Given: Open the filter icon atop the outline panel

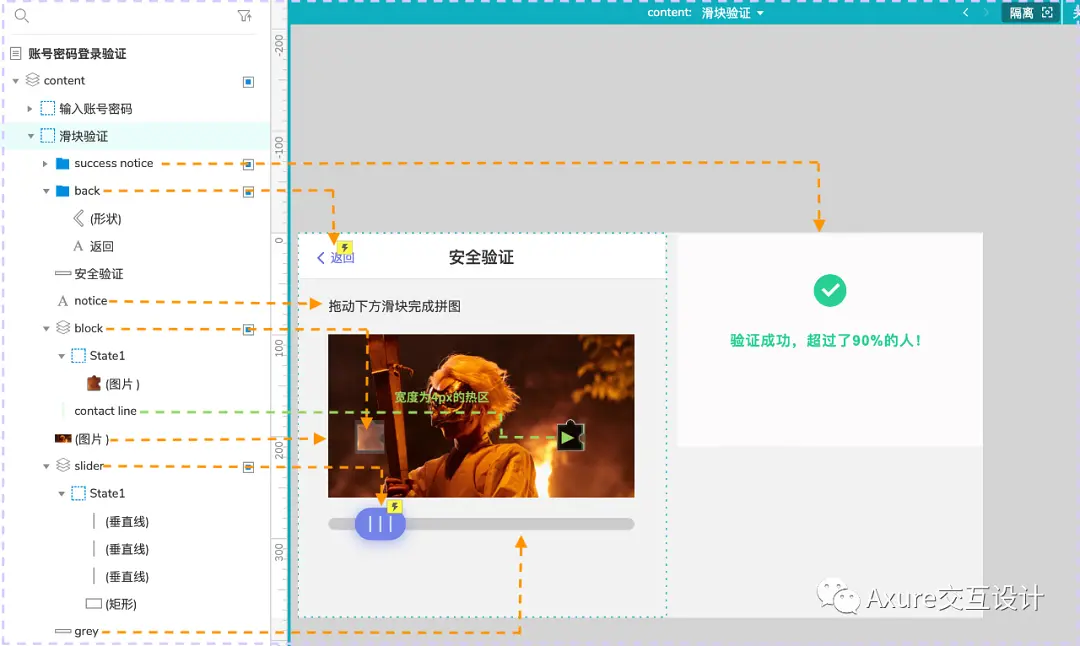Looking at the screenshot, I should click(x=243, y=17).
